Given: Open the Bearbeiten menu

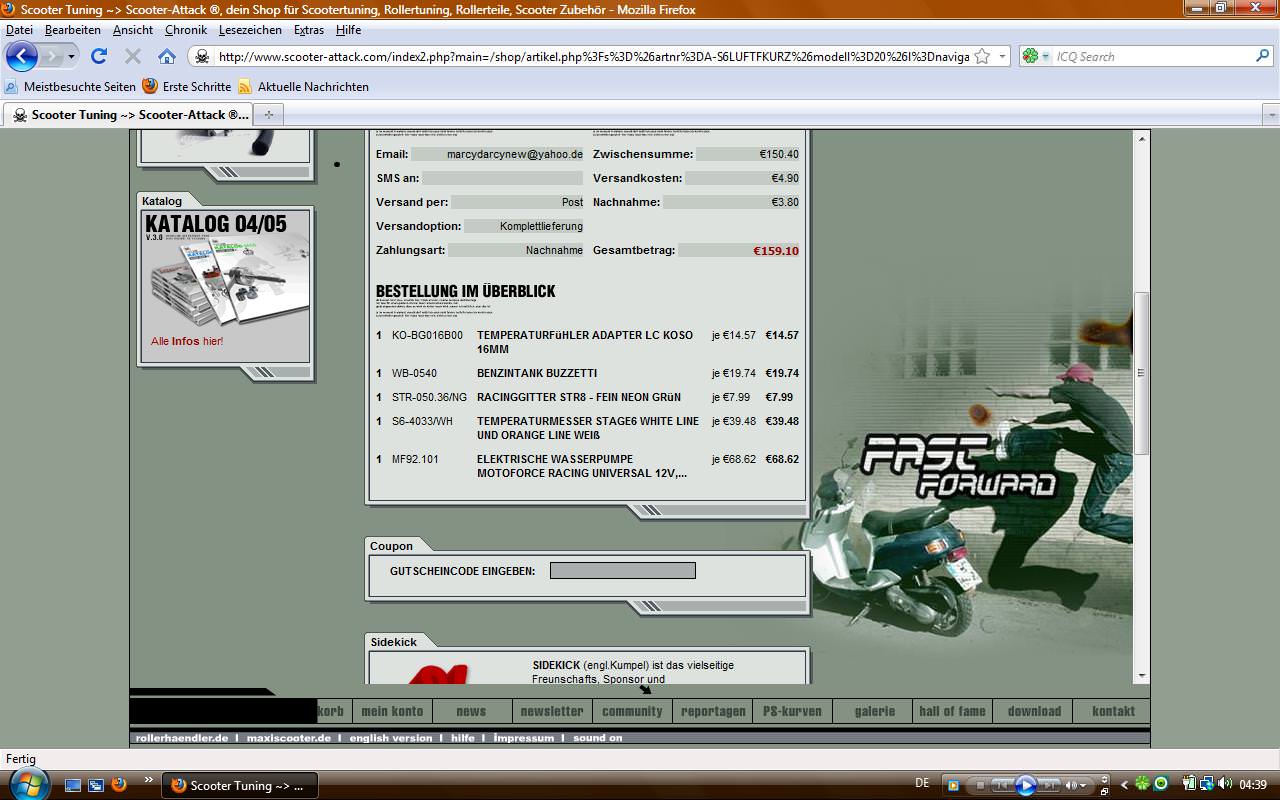Looking at the screenshot, I should [73, 30].
